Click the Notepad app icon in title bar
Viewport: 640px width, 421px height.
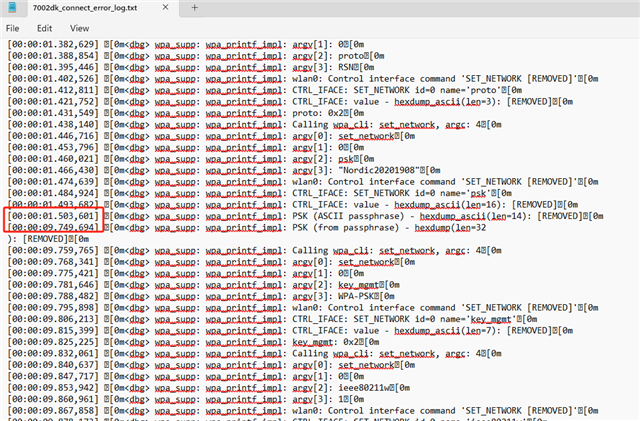click(x=13, y=8)
